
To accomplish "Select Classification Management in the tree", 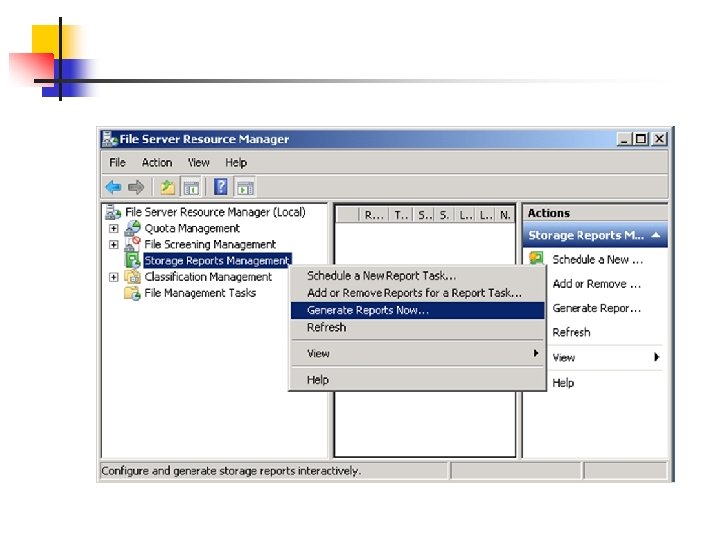I will (x=208, y=277).
